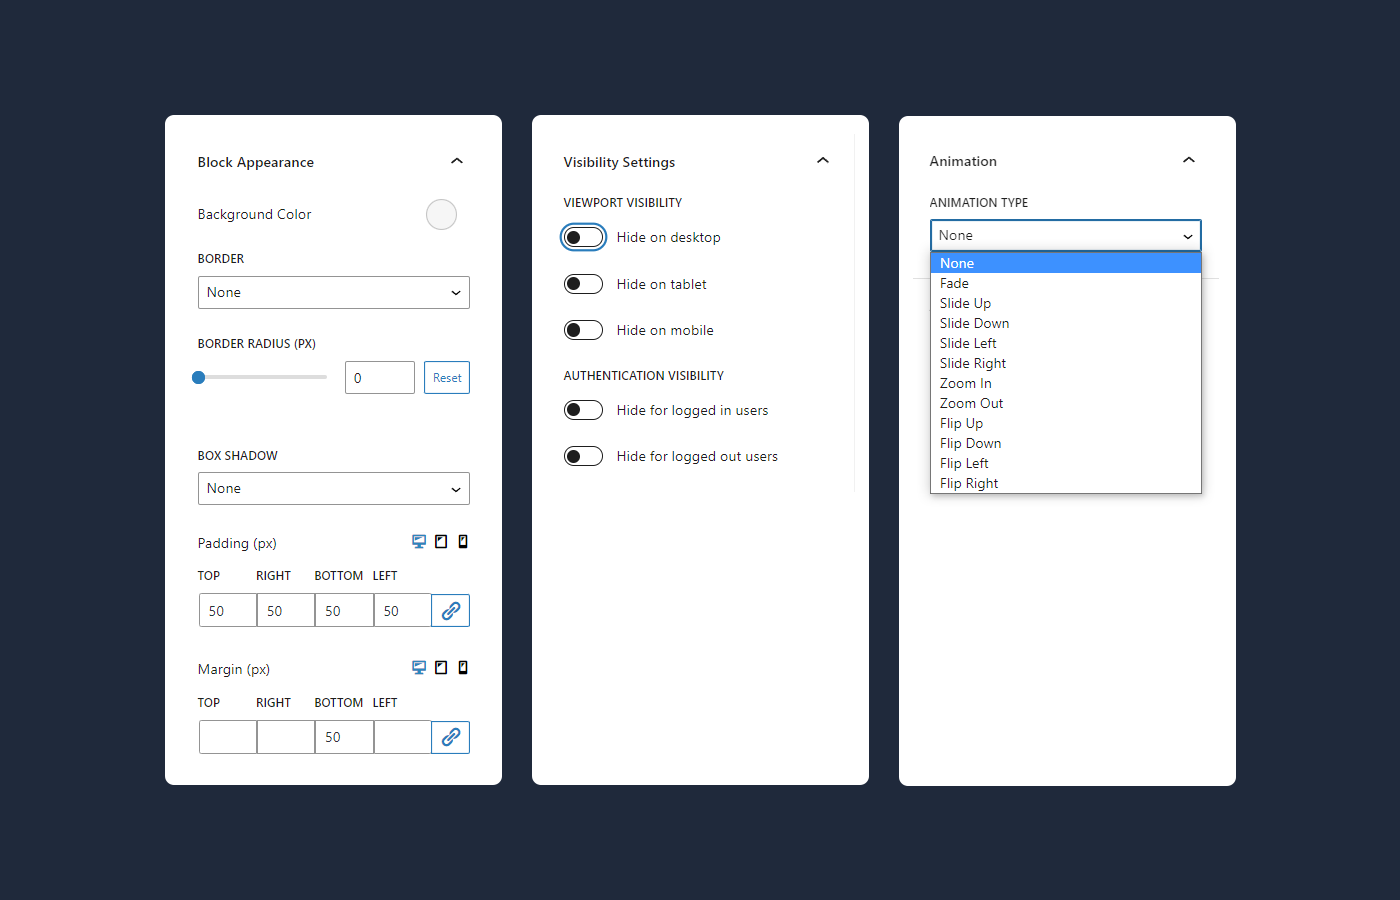Choose Flip Right animation option
The height and width of the screenshot is (900, 1400).
click(1066, 483)
